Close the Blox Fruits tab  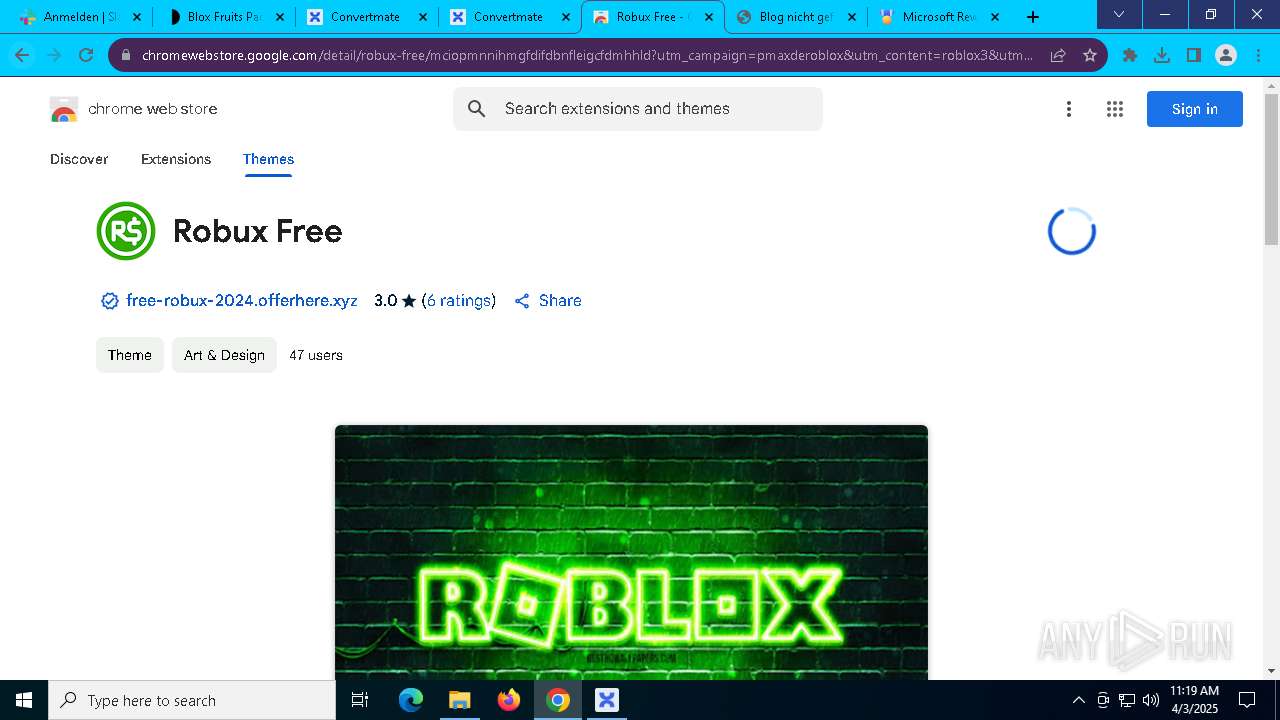pyautogui.click(x=280, y=17)
